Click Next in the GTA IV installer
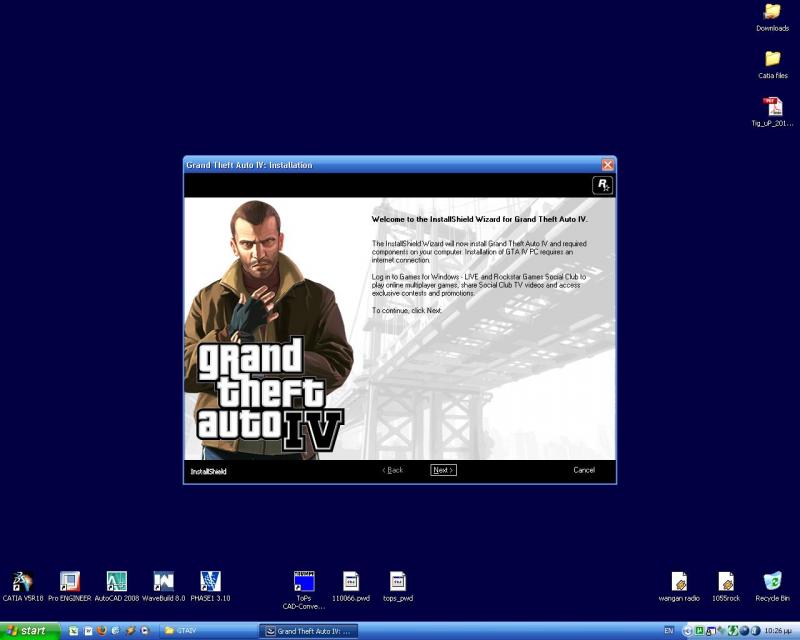 pyautogui.click(x=443, y=470)
